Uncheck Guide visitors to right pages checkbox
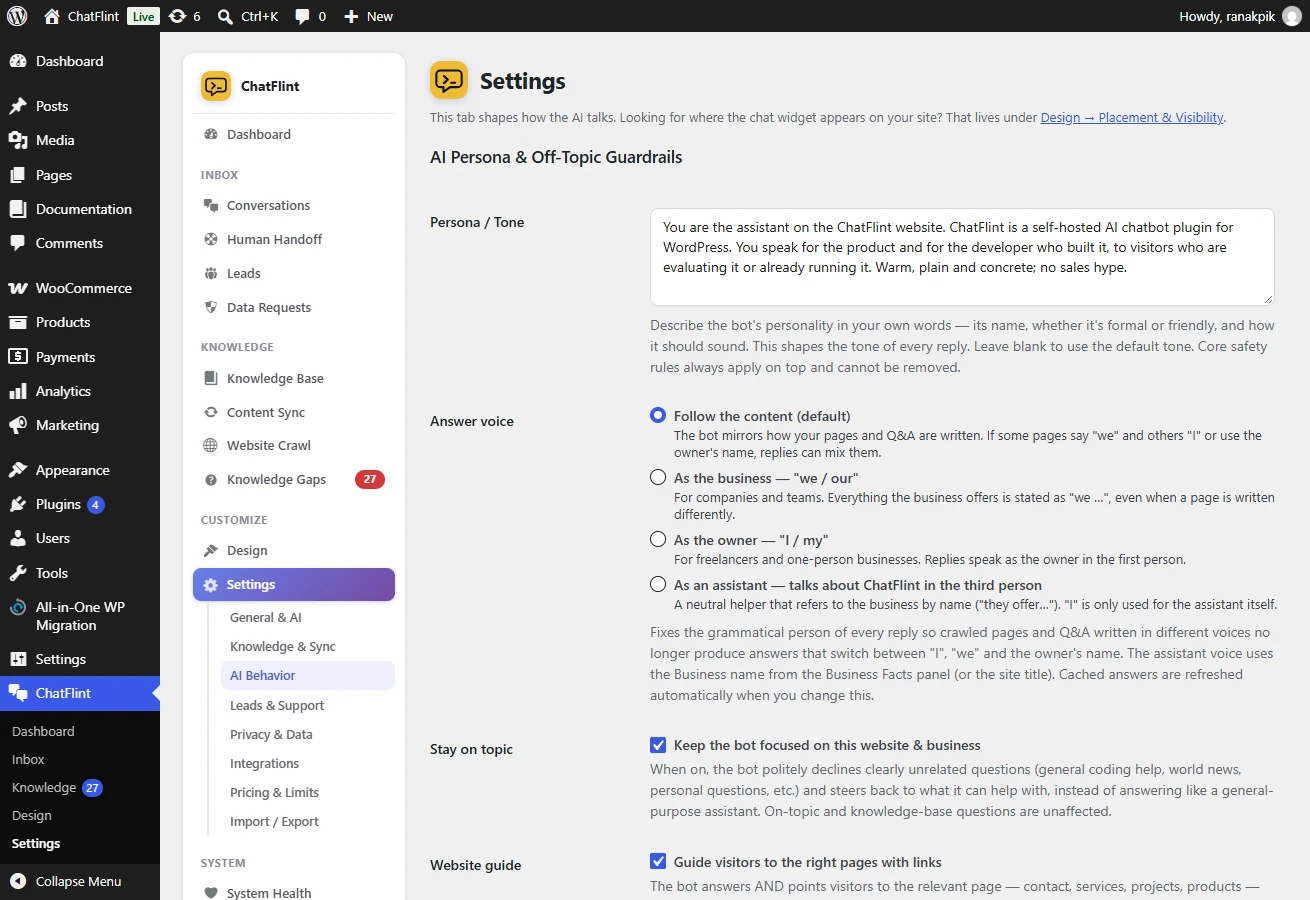Image resolution: width=1310 pixels, height=900 pixels. click(658, 861)
